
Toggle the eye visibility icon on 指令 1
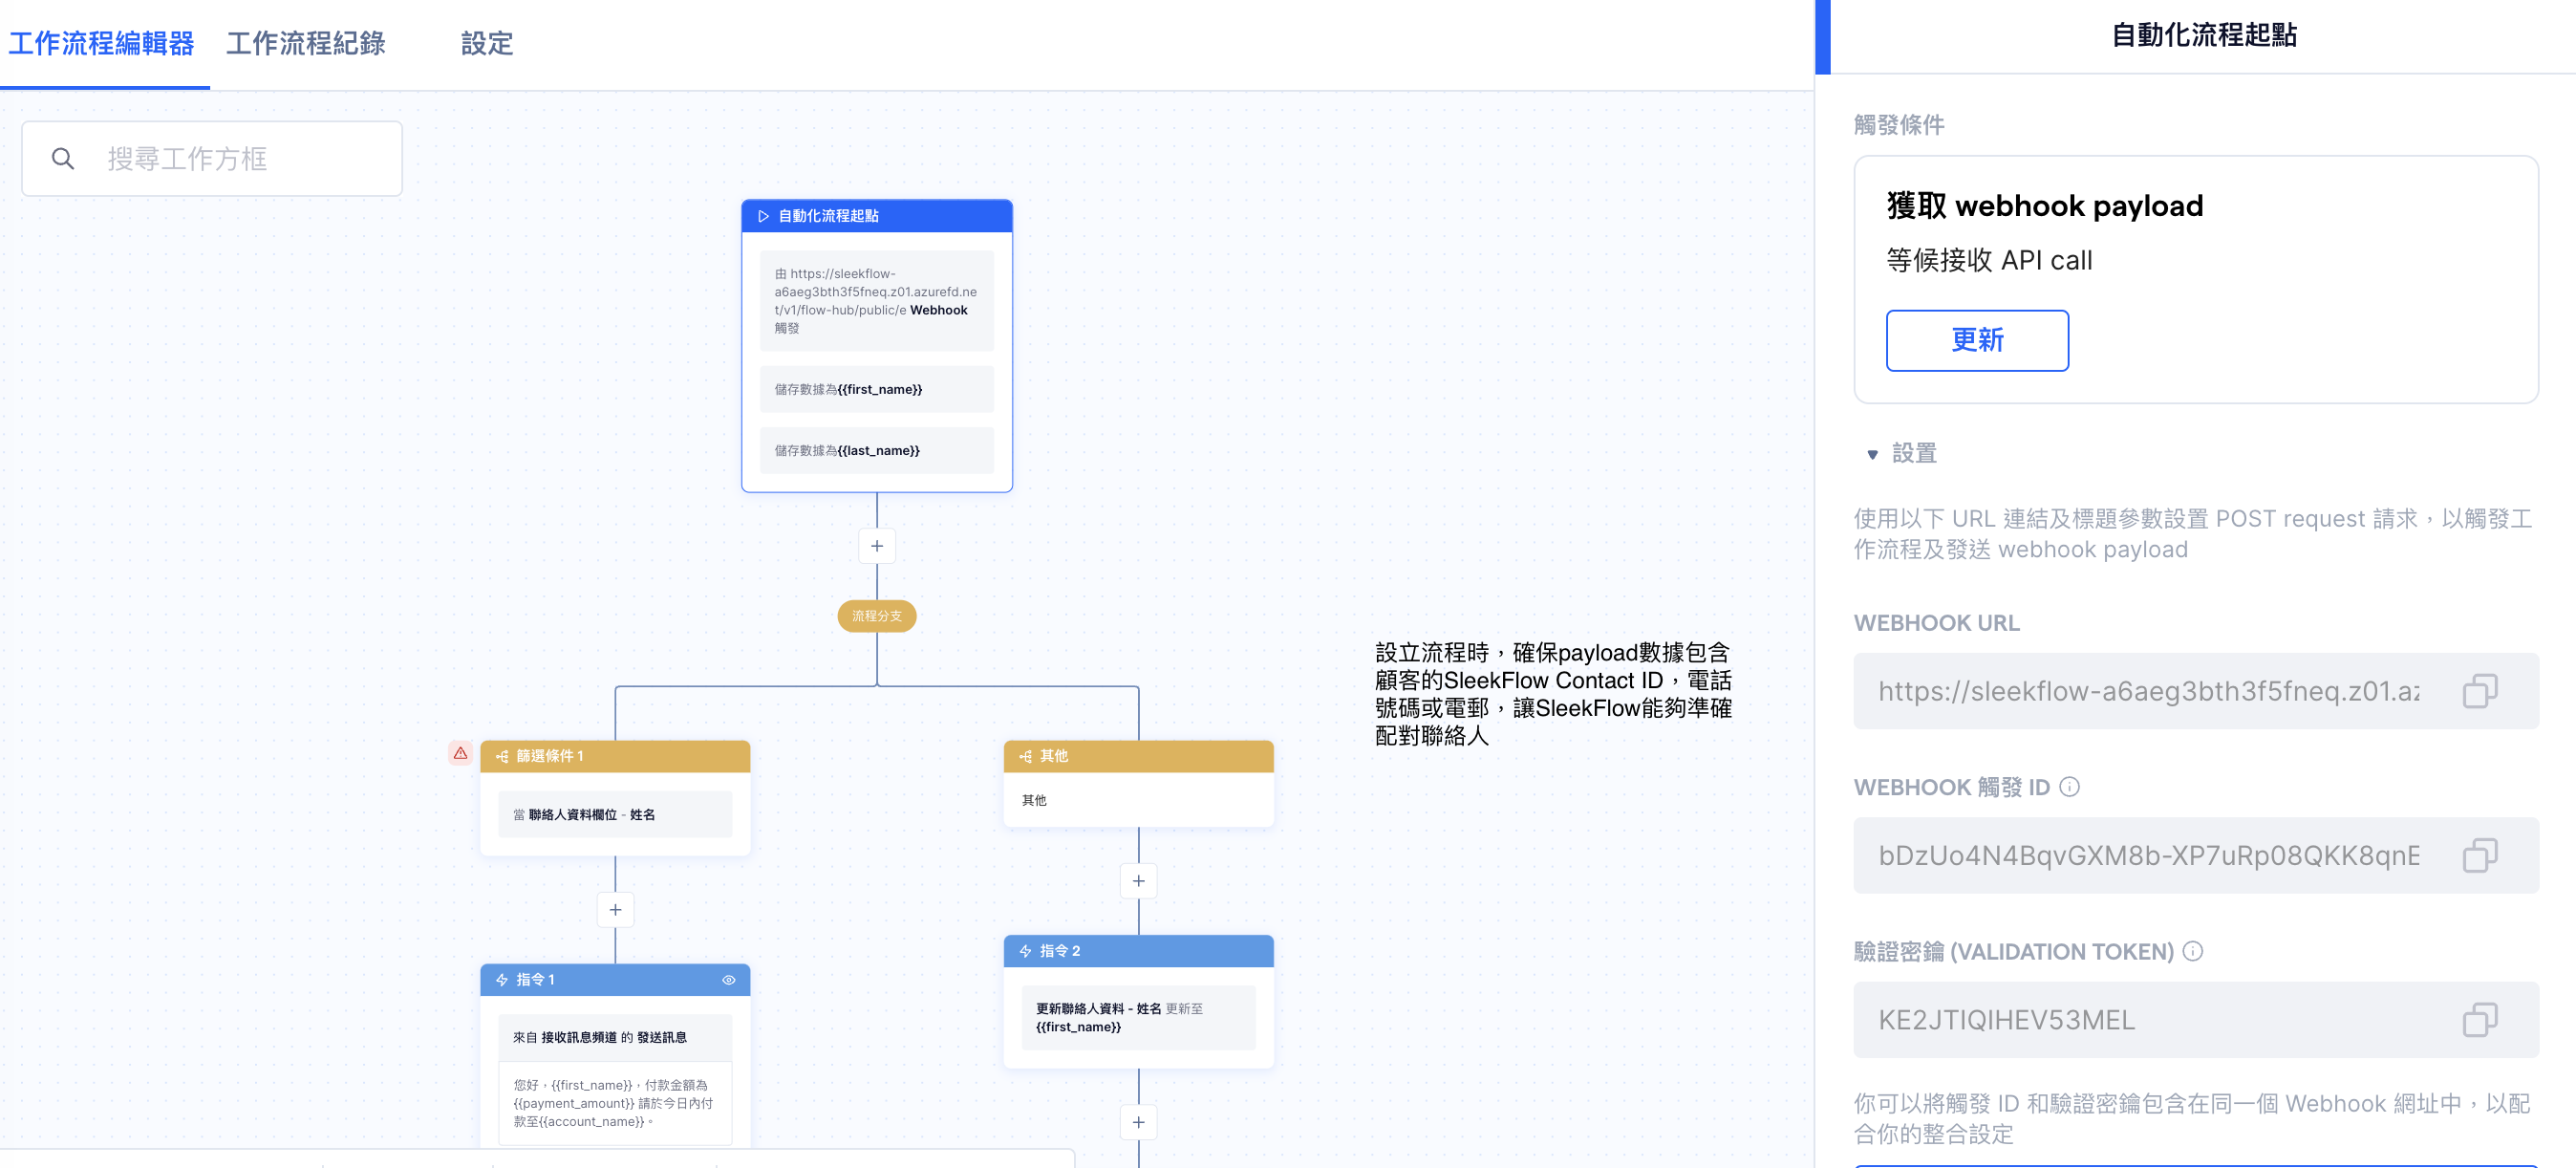point(728,980)
